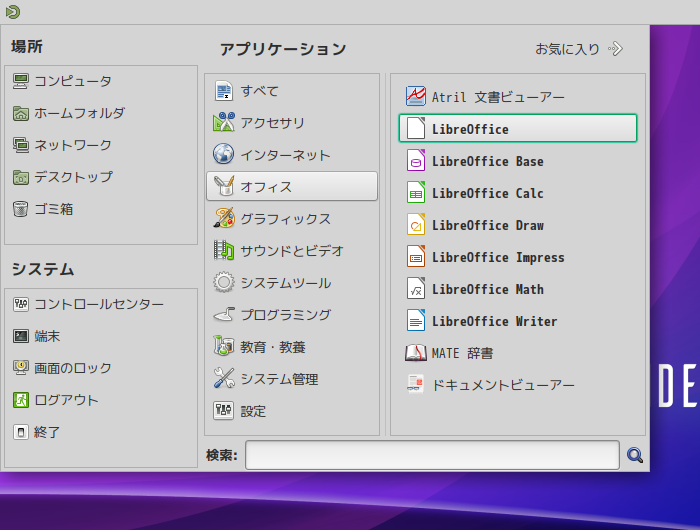Click the search magnifier icon
The image size is (700, 530).
pos(635,455)
